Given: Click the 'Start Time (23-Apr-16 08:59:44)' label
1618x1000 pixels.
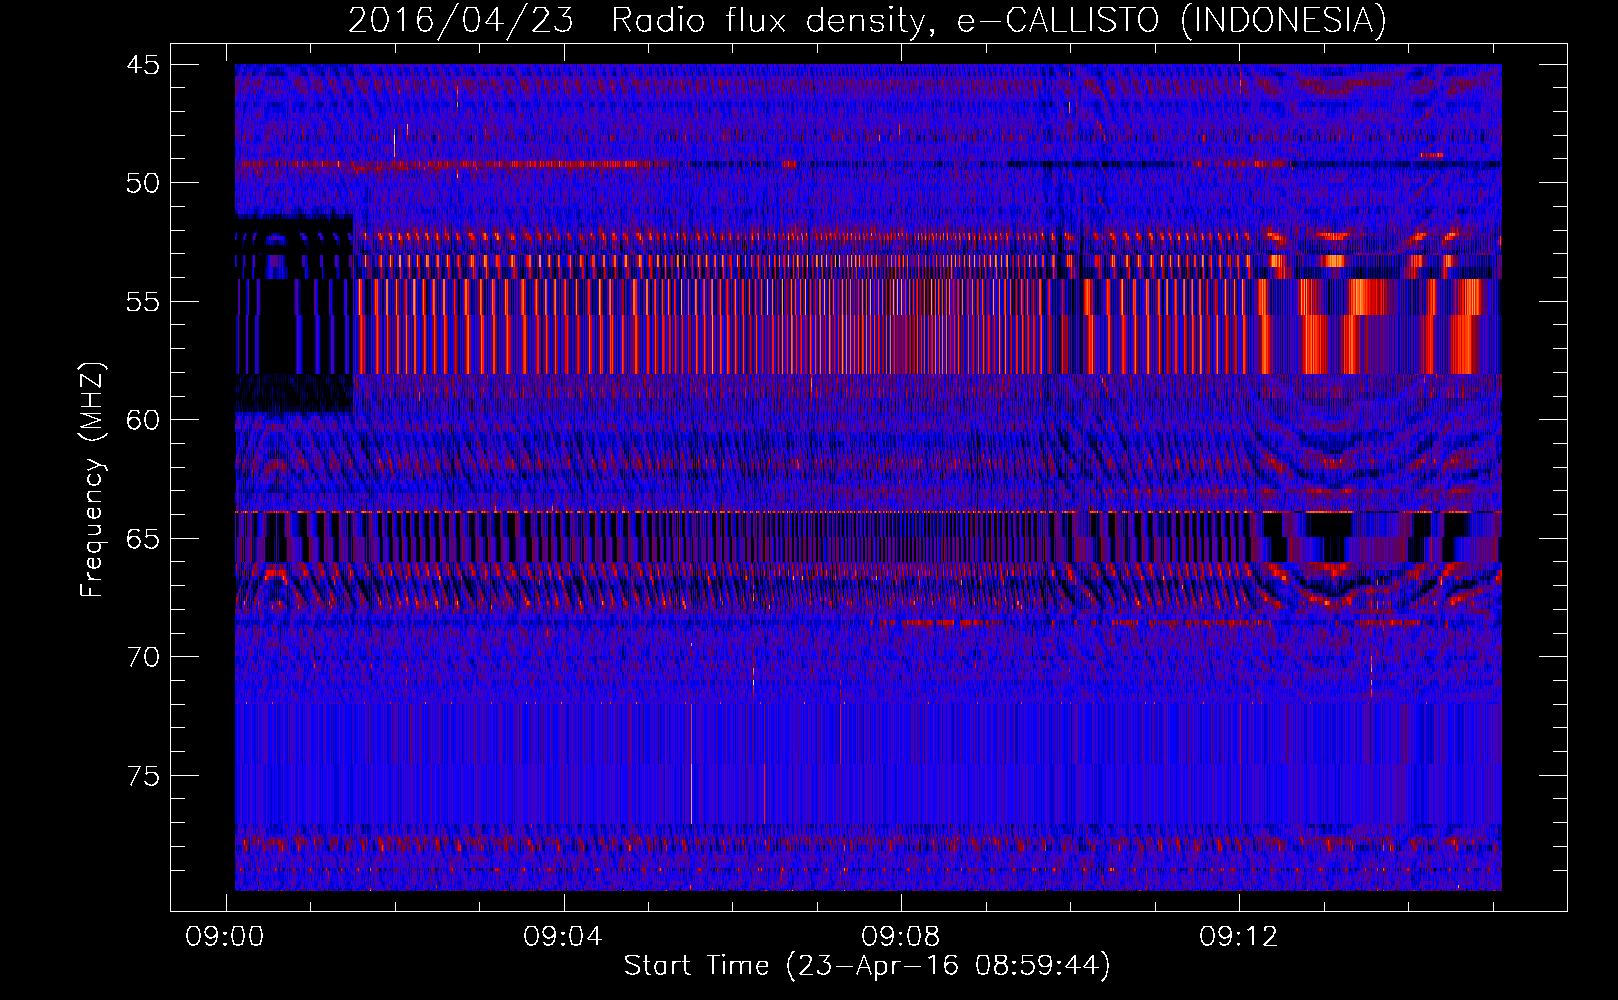Looking at the screenshot, I should coord(867,966).
